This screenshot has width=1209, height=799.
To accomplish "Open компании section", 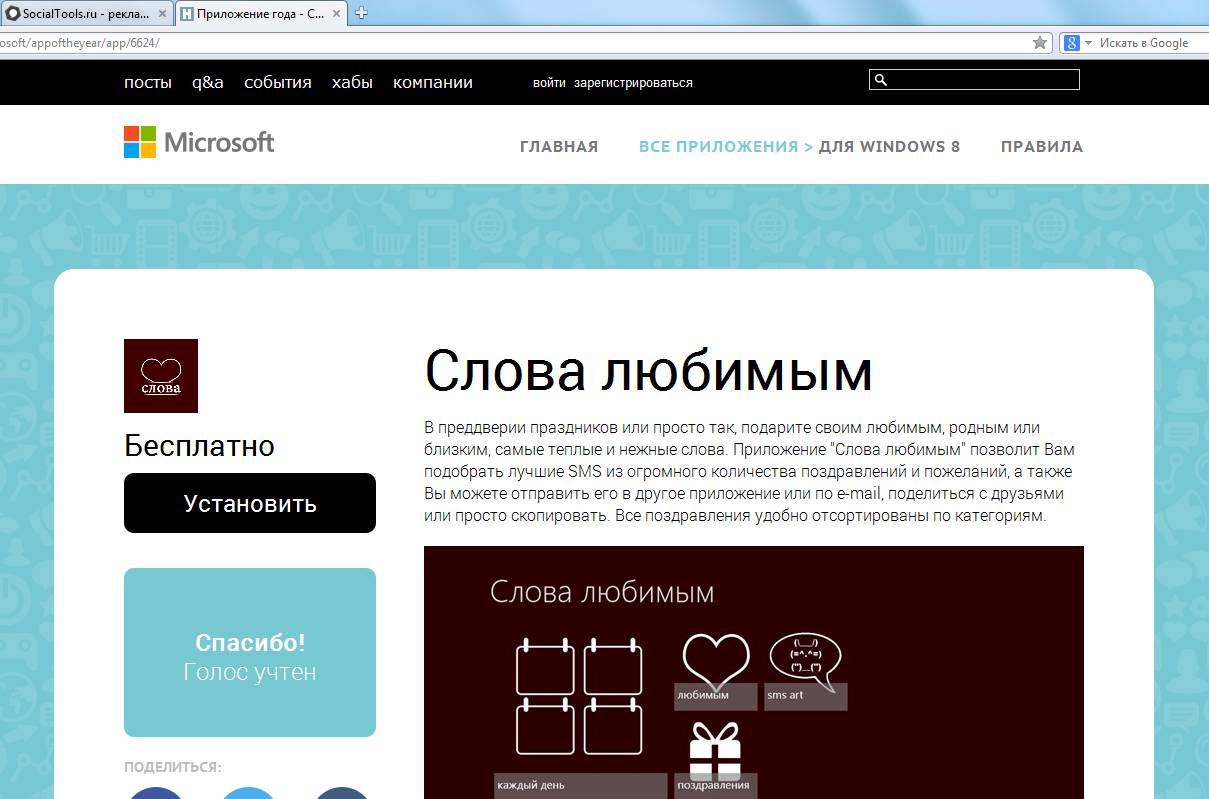I will [433, 83].
